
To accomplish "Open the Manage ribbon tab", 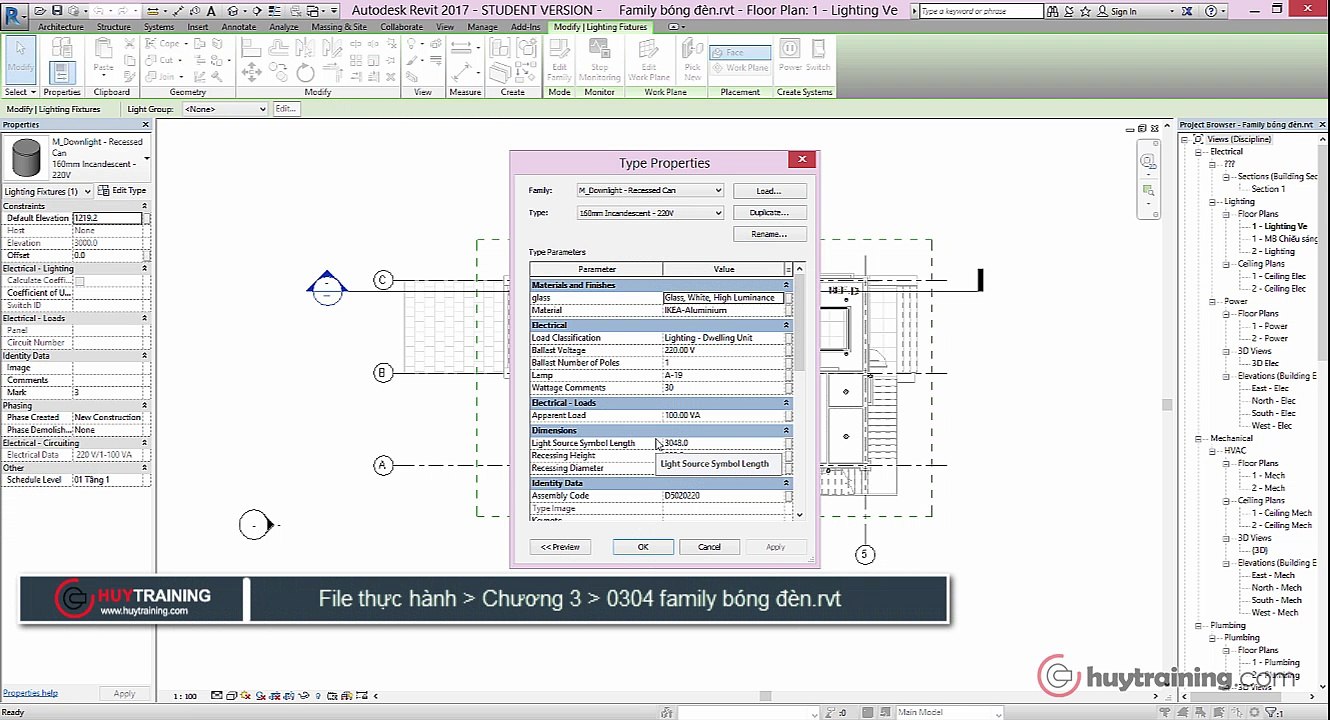I will [x=482, y=27].
